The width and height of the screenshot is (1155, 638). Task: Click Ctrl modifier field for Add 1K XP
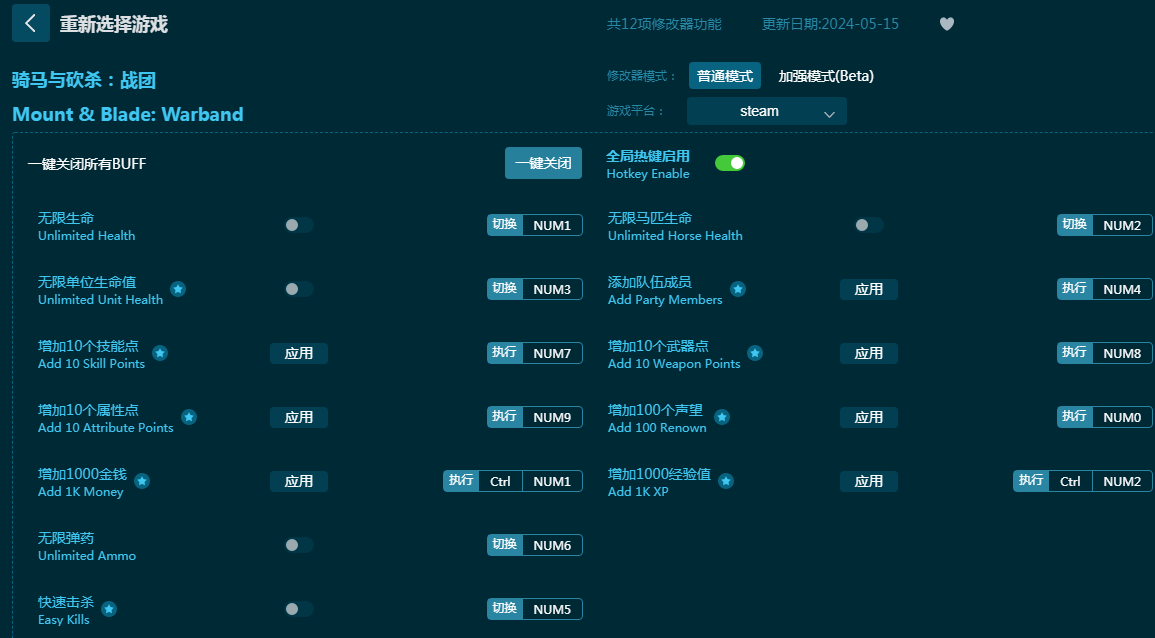click(1070, 482)
